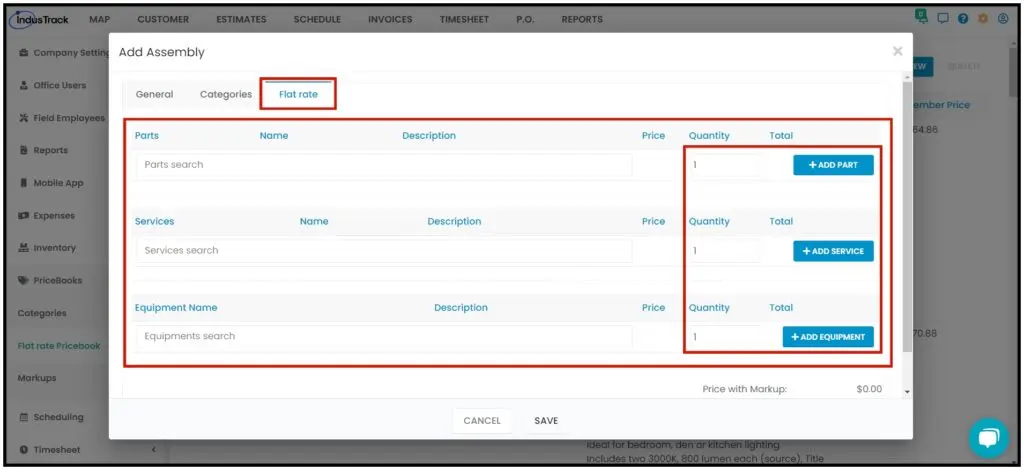Screen dimensions: 1024x470
Task: Focus the Parts search field
Action: click(x=385, y=165)
